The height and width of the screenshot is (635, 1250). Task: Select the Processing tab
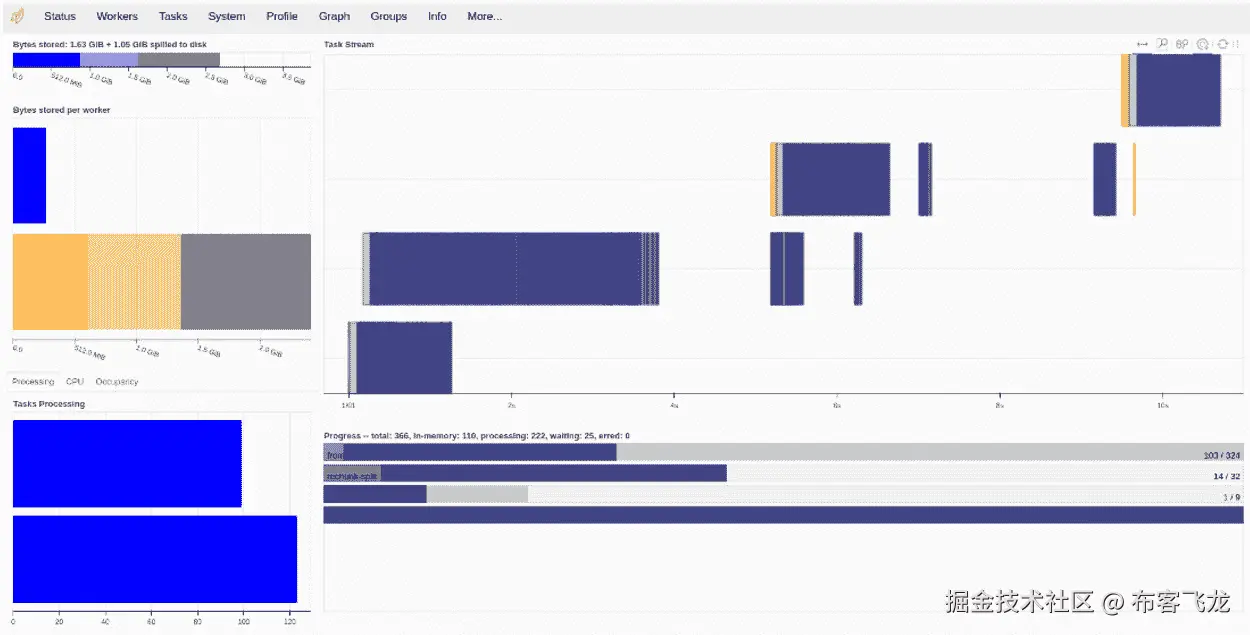tap(33, 382)
